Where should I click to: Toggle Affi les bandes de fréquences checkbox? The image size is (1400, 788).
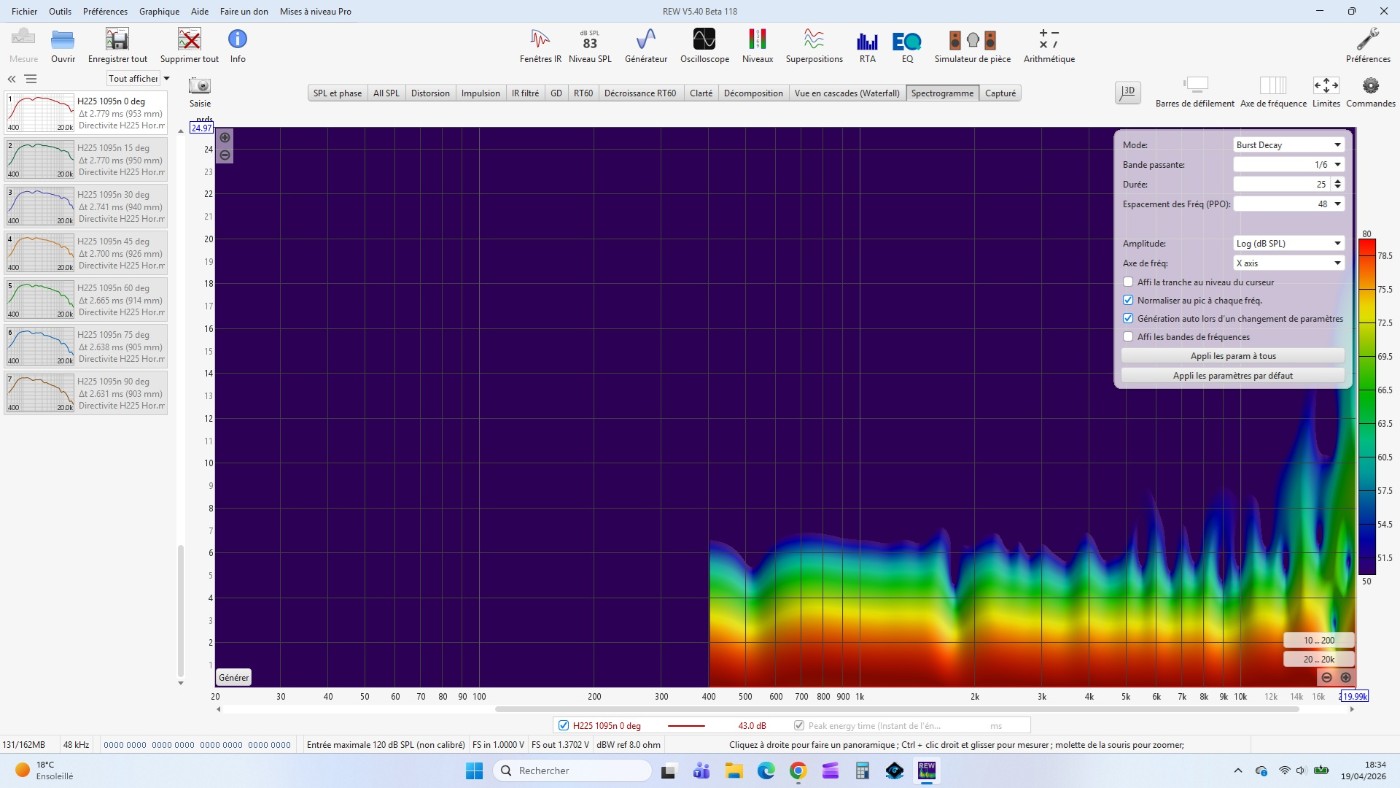point(1128,337)
